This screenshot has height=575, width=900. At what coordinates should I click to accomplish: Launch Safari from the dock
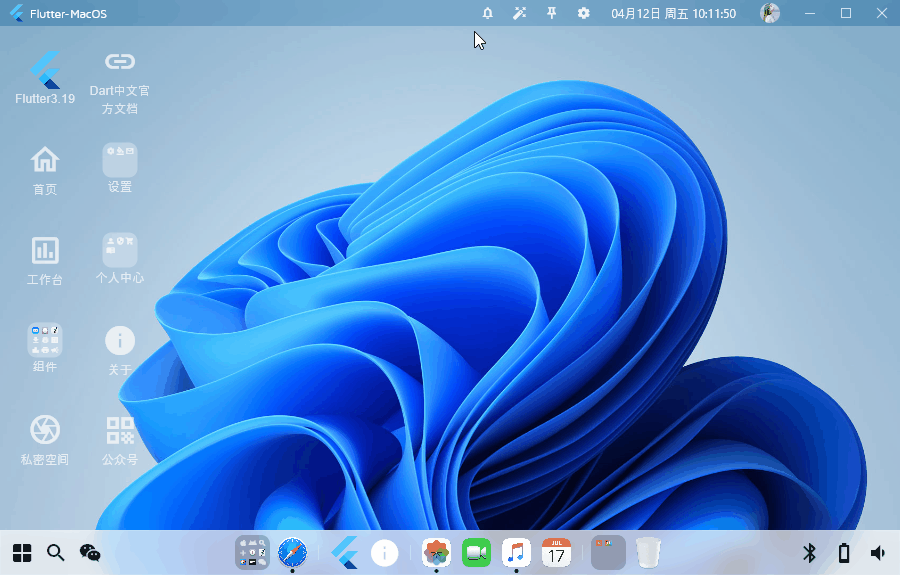pos(292,552)
